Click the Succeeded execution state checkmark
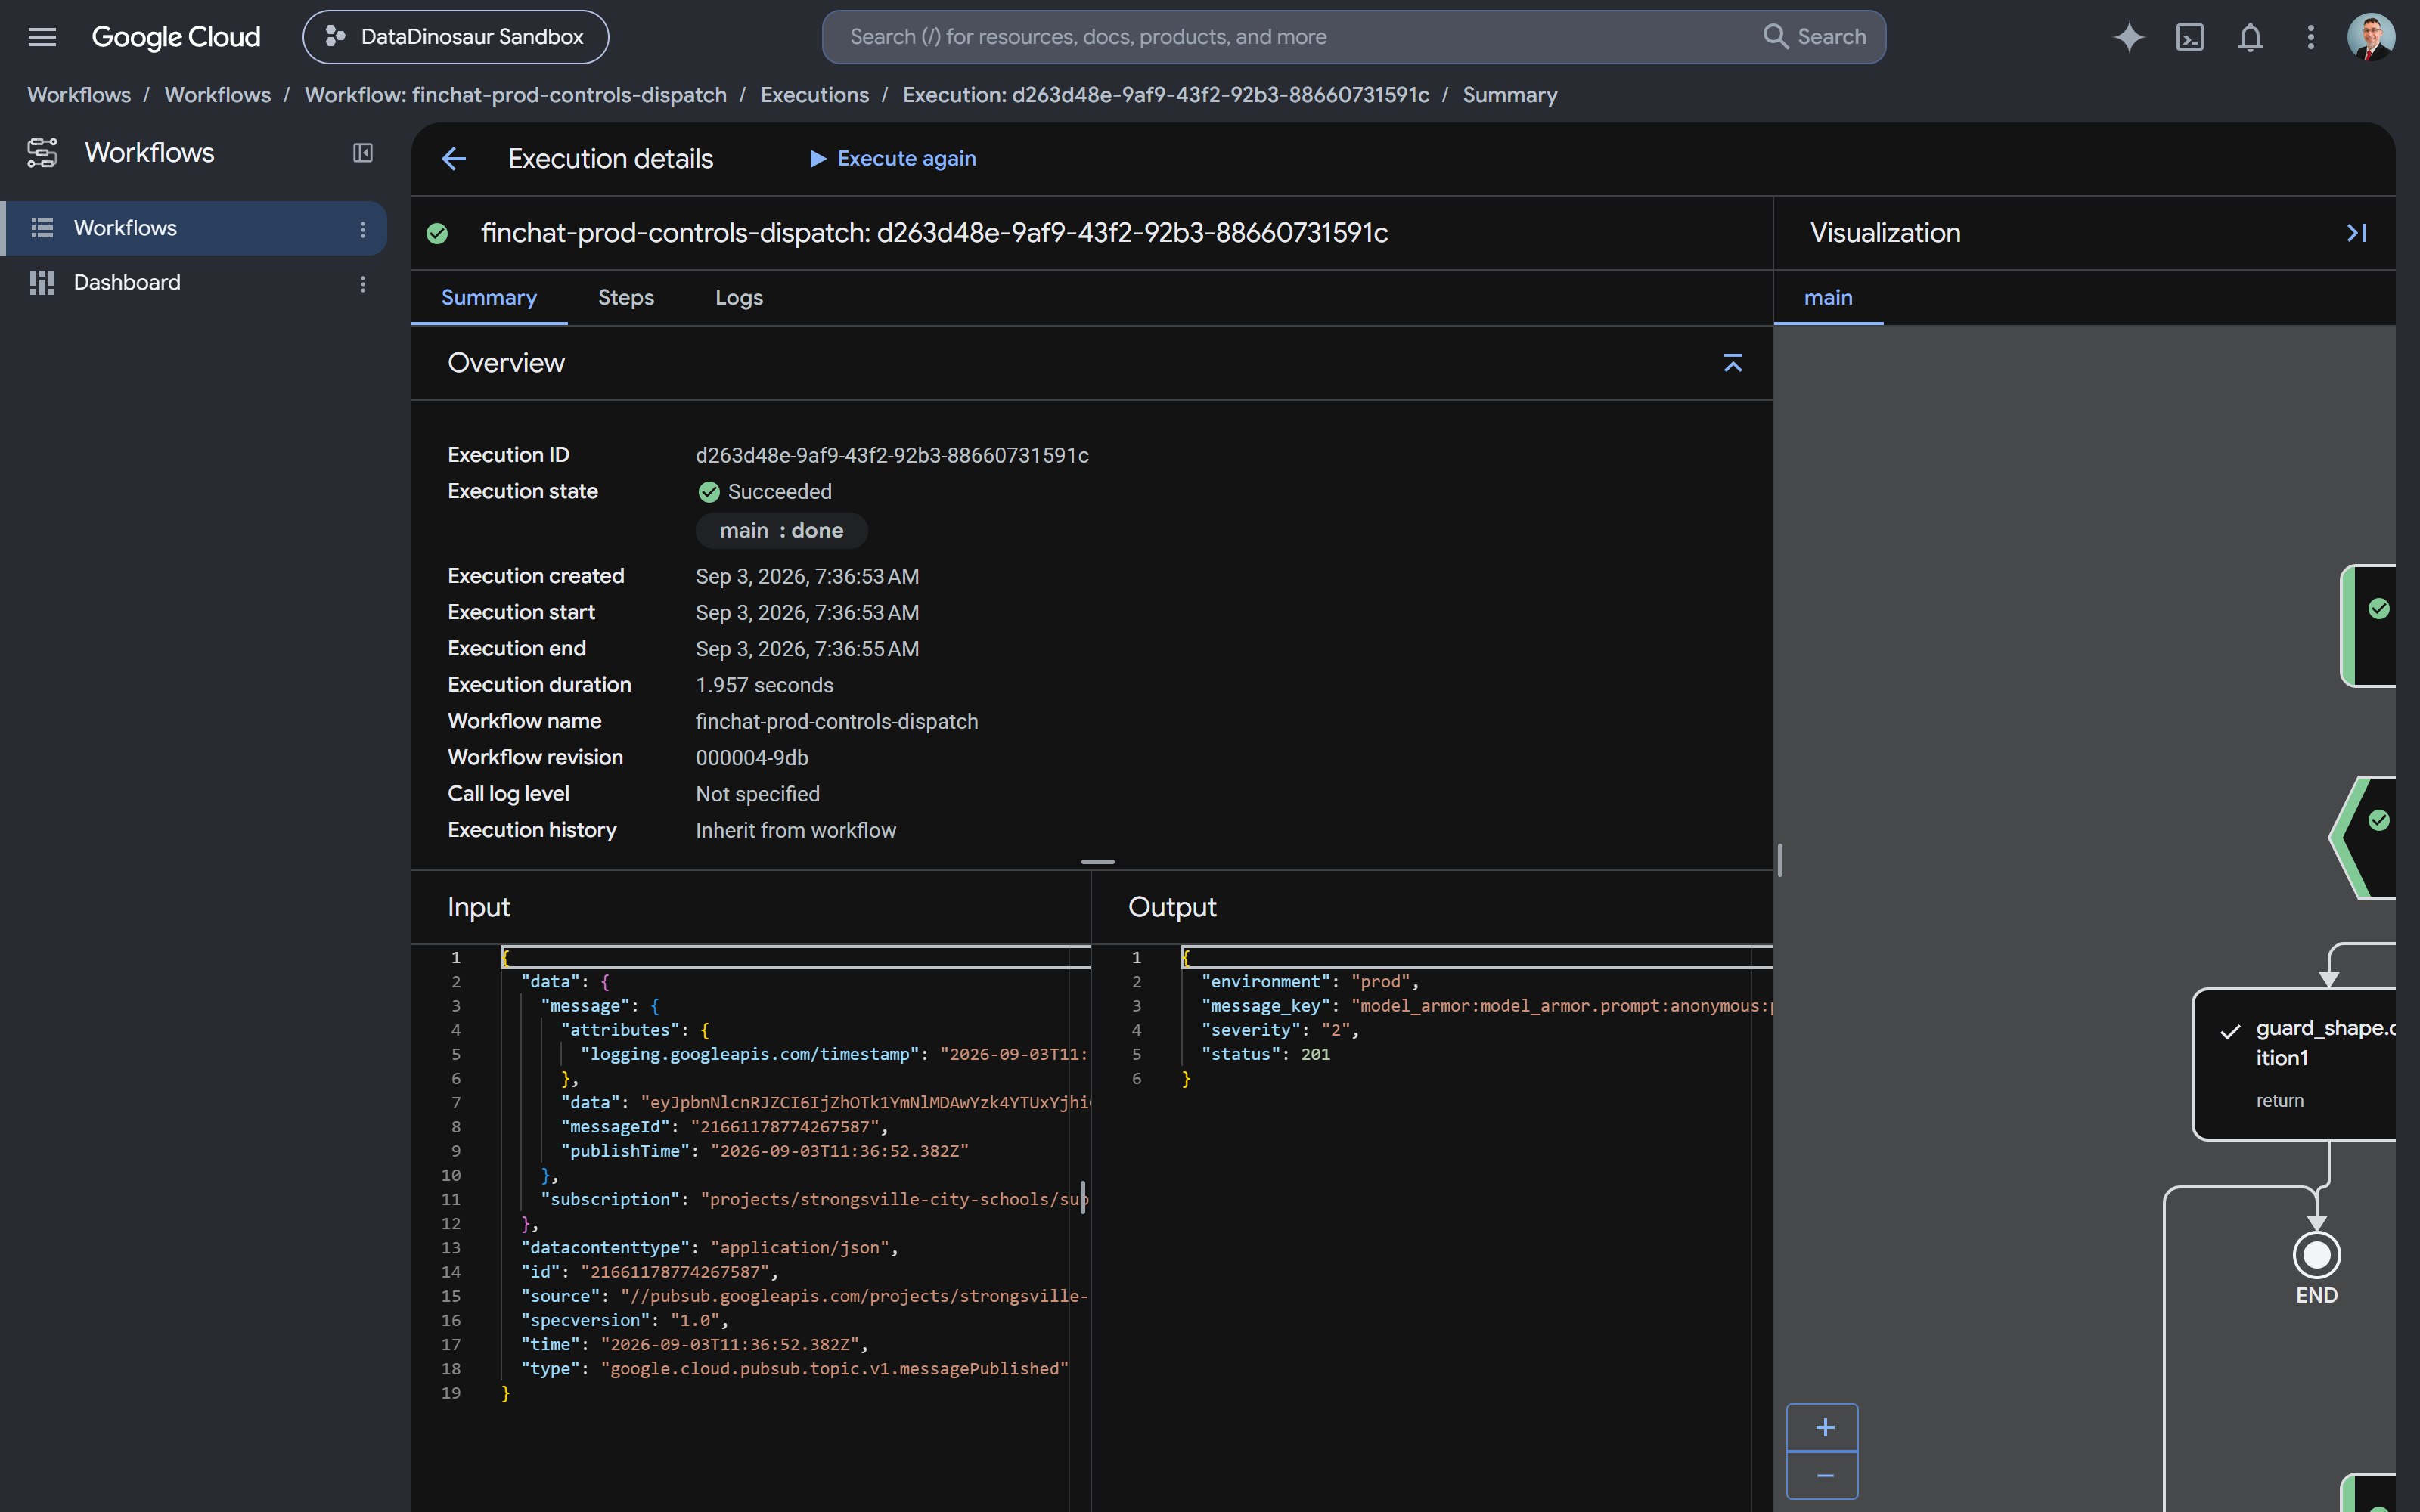This screenshot has width=2420, height=1512. pos(709,492)
